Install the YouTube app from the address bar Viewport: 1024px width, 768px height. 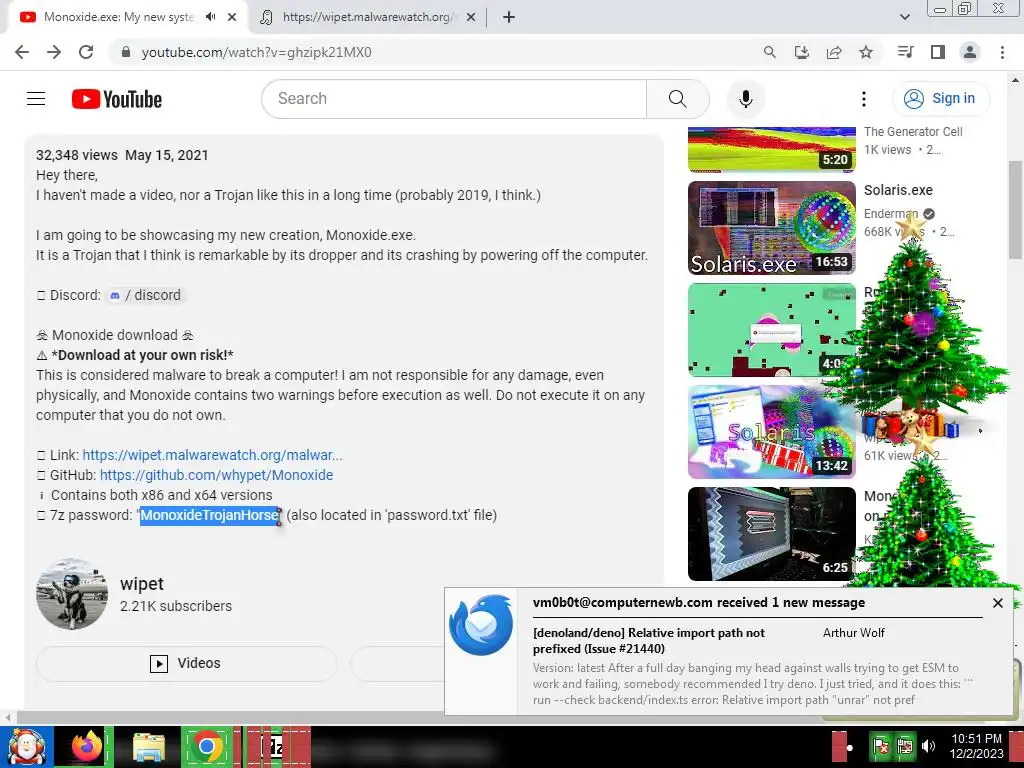pos(802,52)
